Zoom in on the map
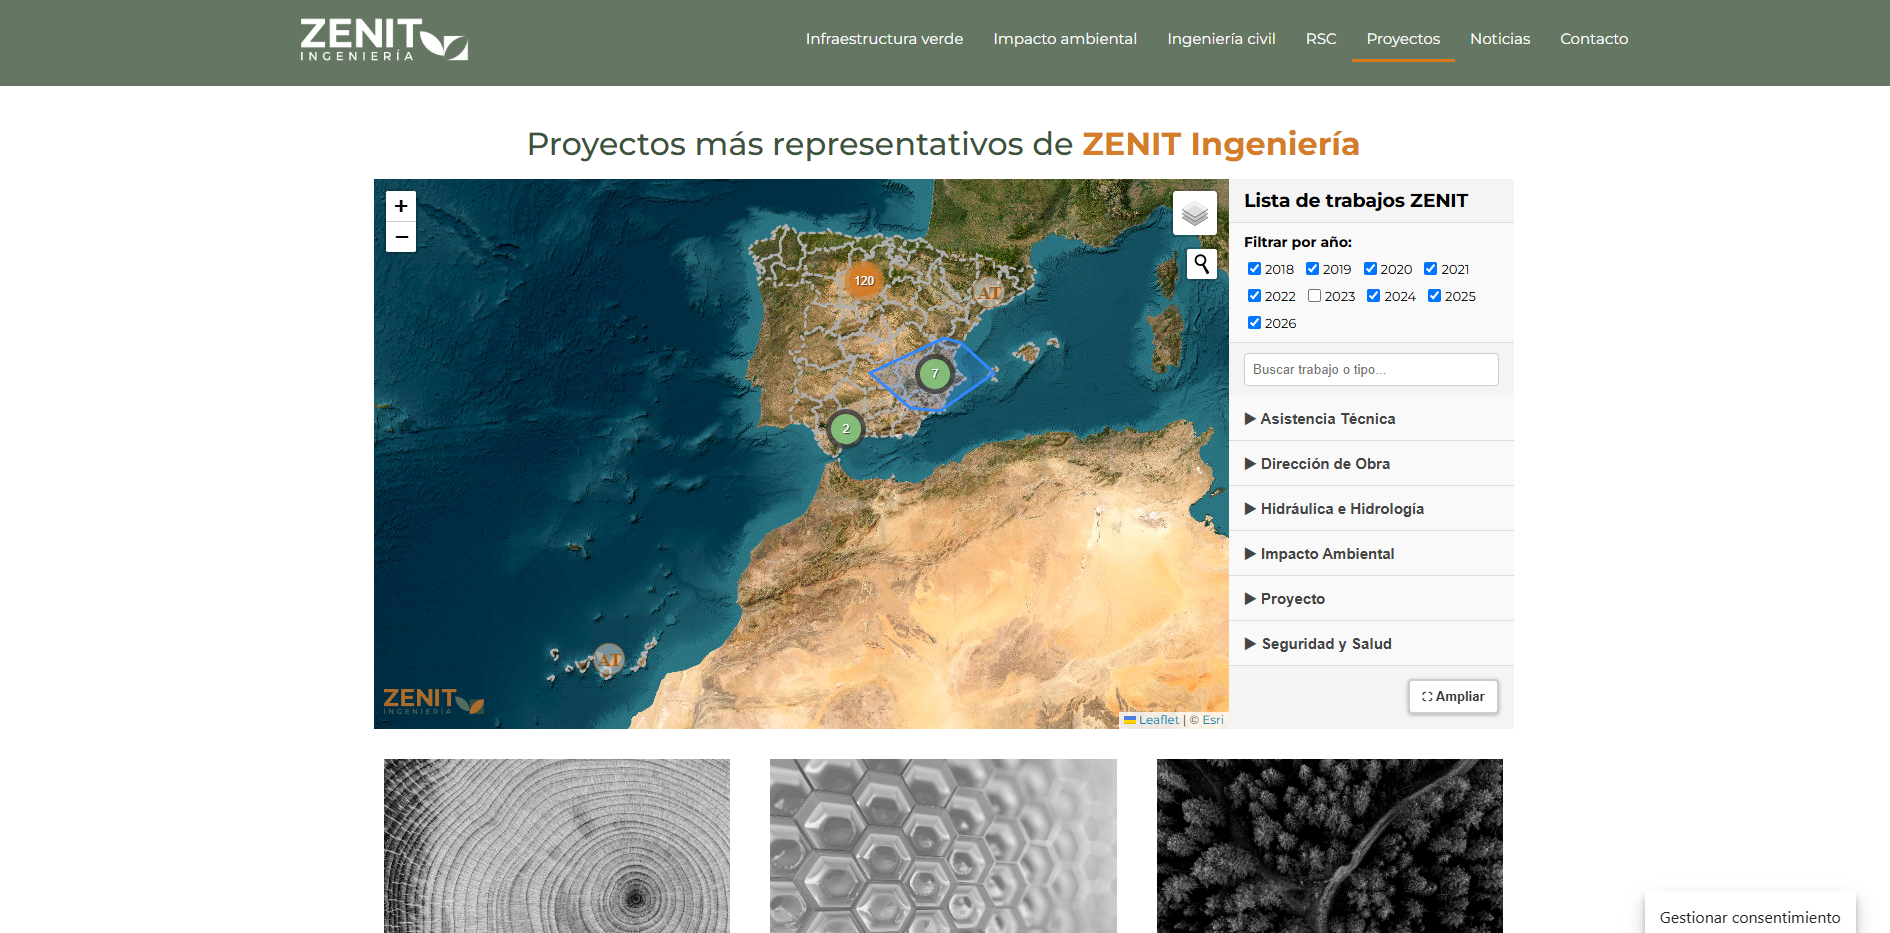Screen dimensions: 1890x933 [401, 206]
